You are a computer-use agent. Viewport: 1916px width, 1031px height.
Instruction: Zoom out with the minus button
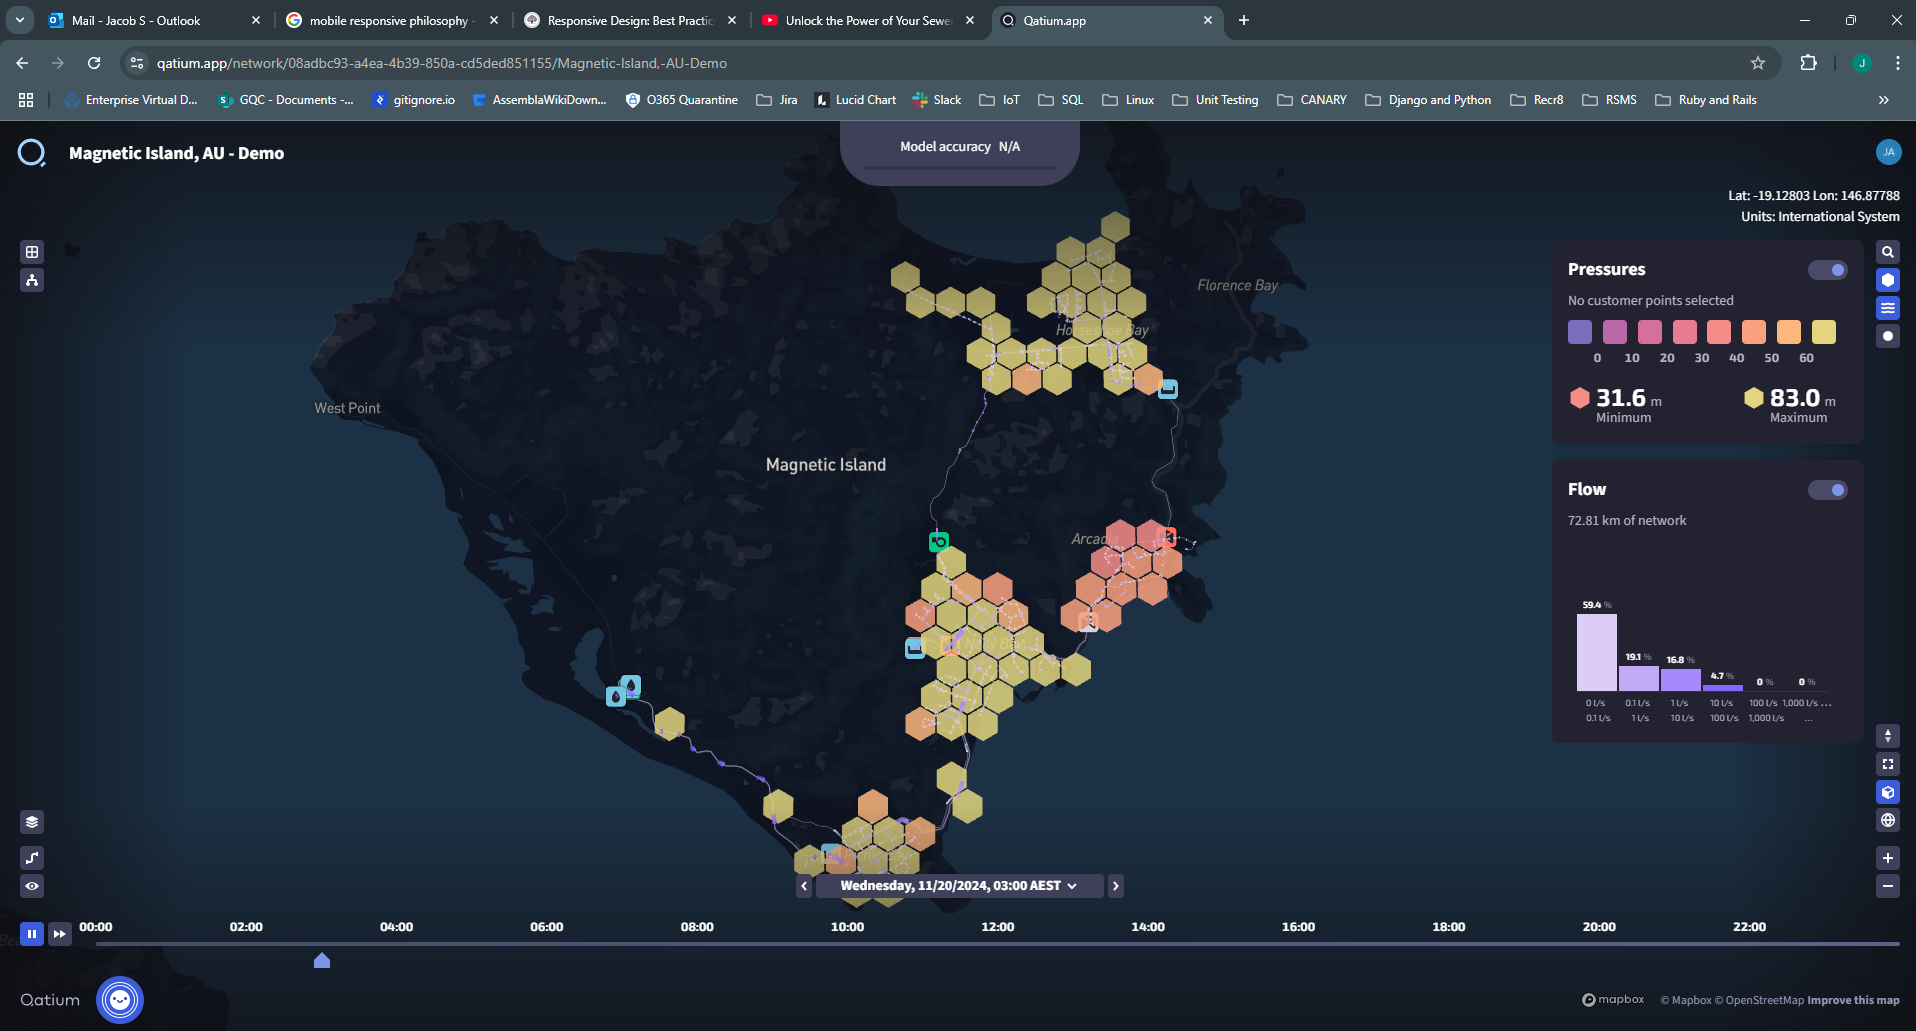click(x=1887, y=886)
